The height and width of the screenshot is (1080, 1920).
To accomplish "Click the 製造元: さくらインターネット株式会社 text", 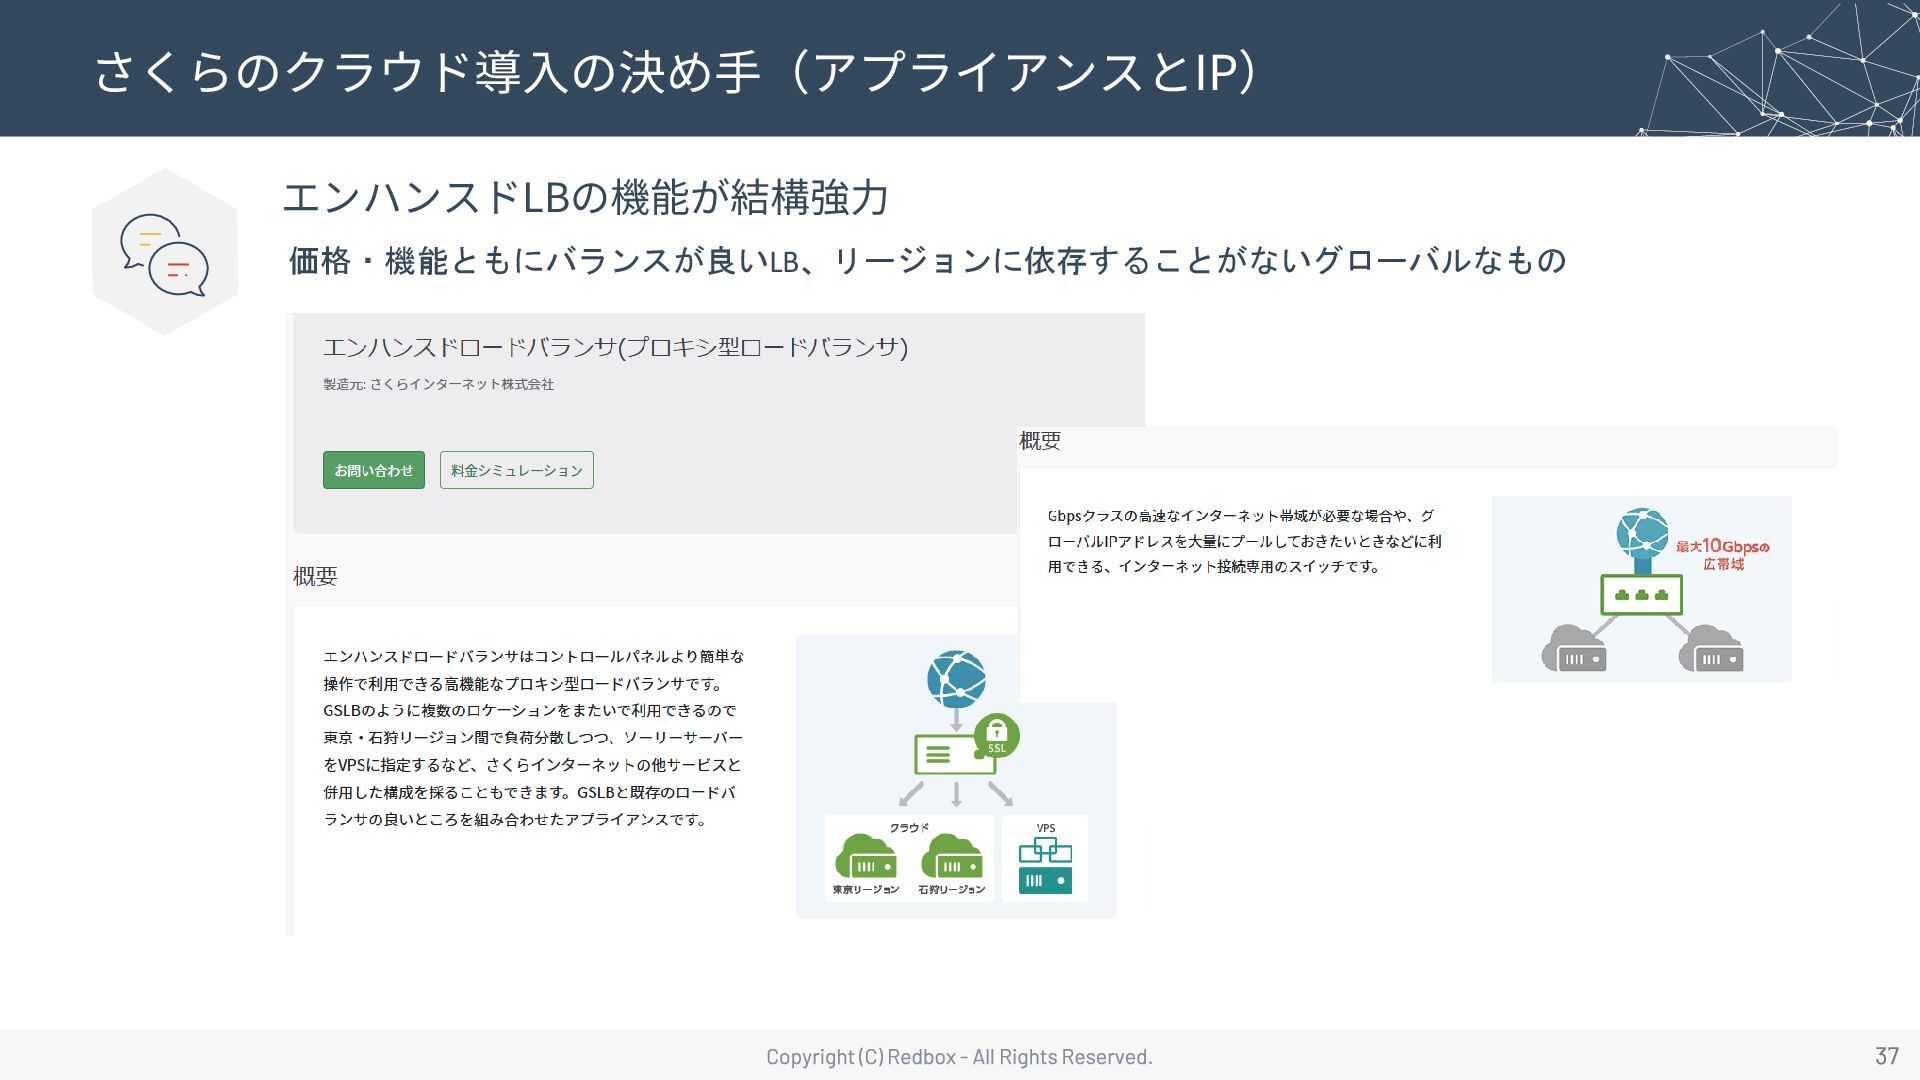I will click(x=438, y=384).
